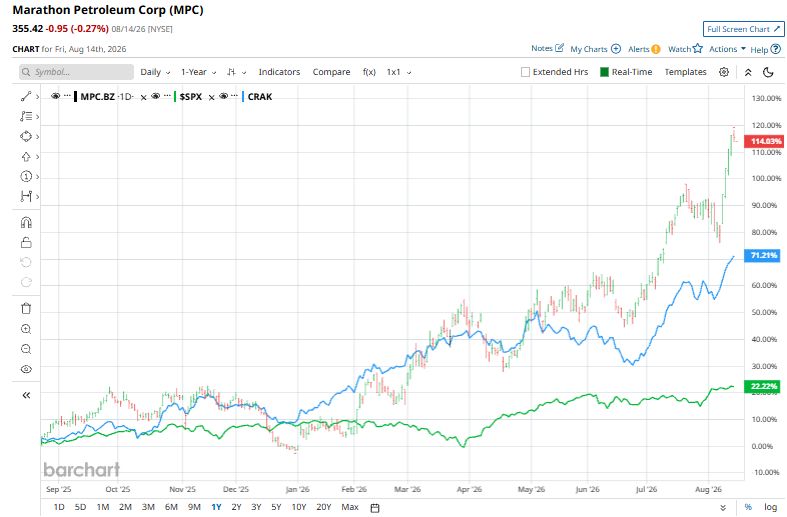Open the custom date range calendar
Image resolution: width=787 pixels, height=517 pixels.
(x=374, y=507)
